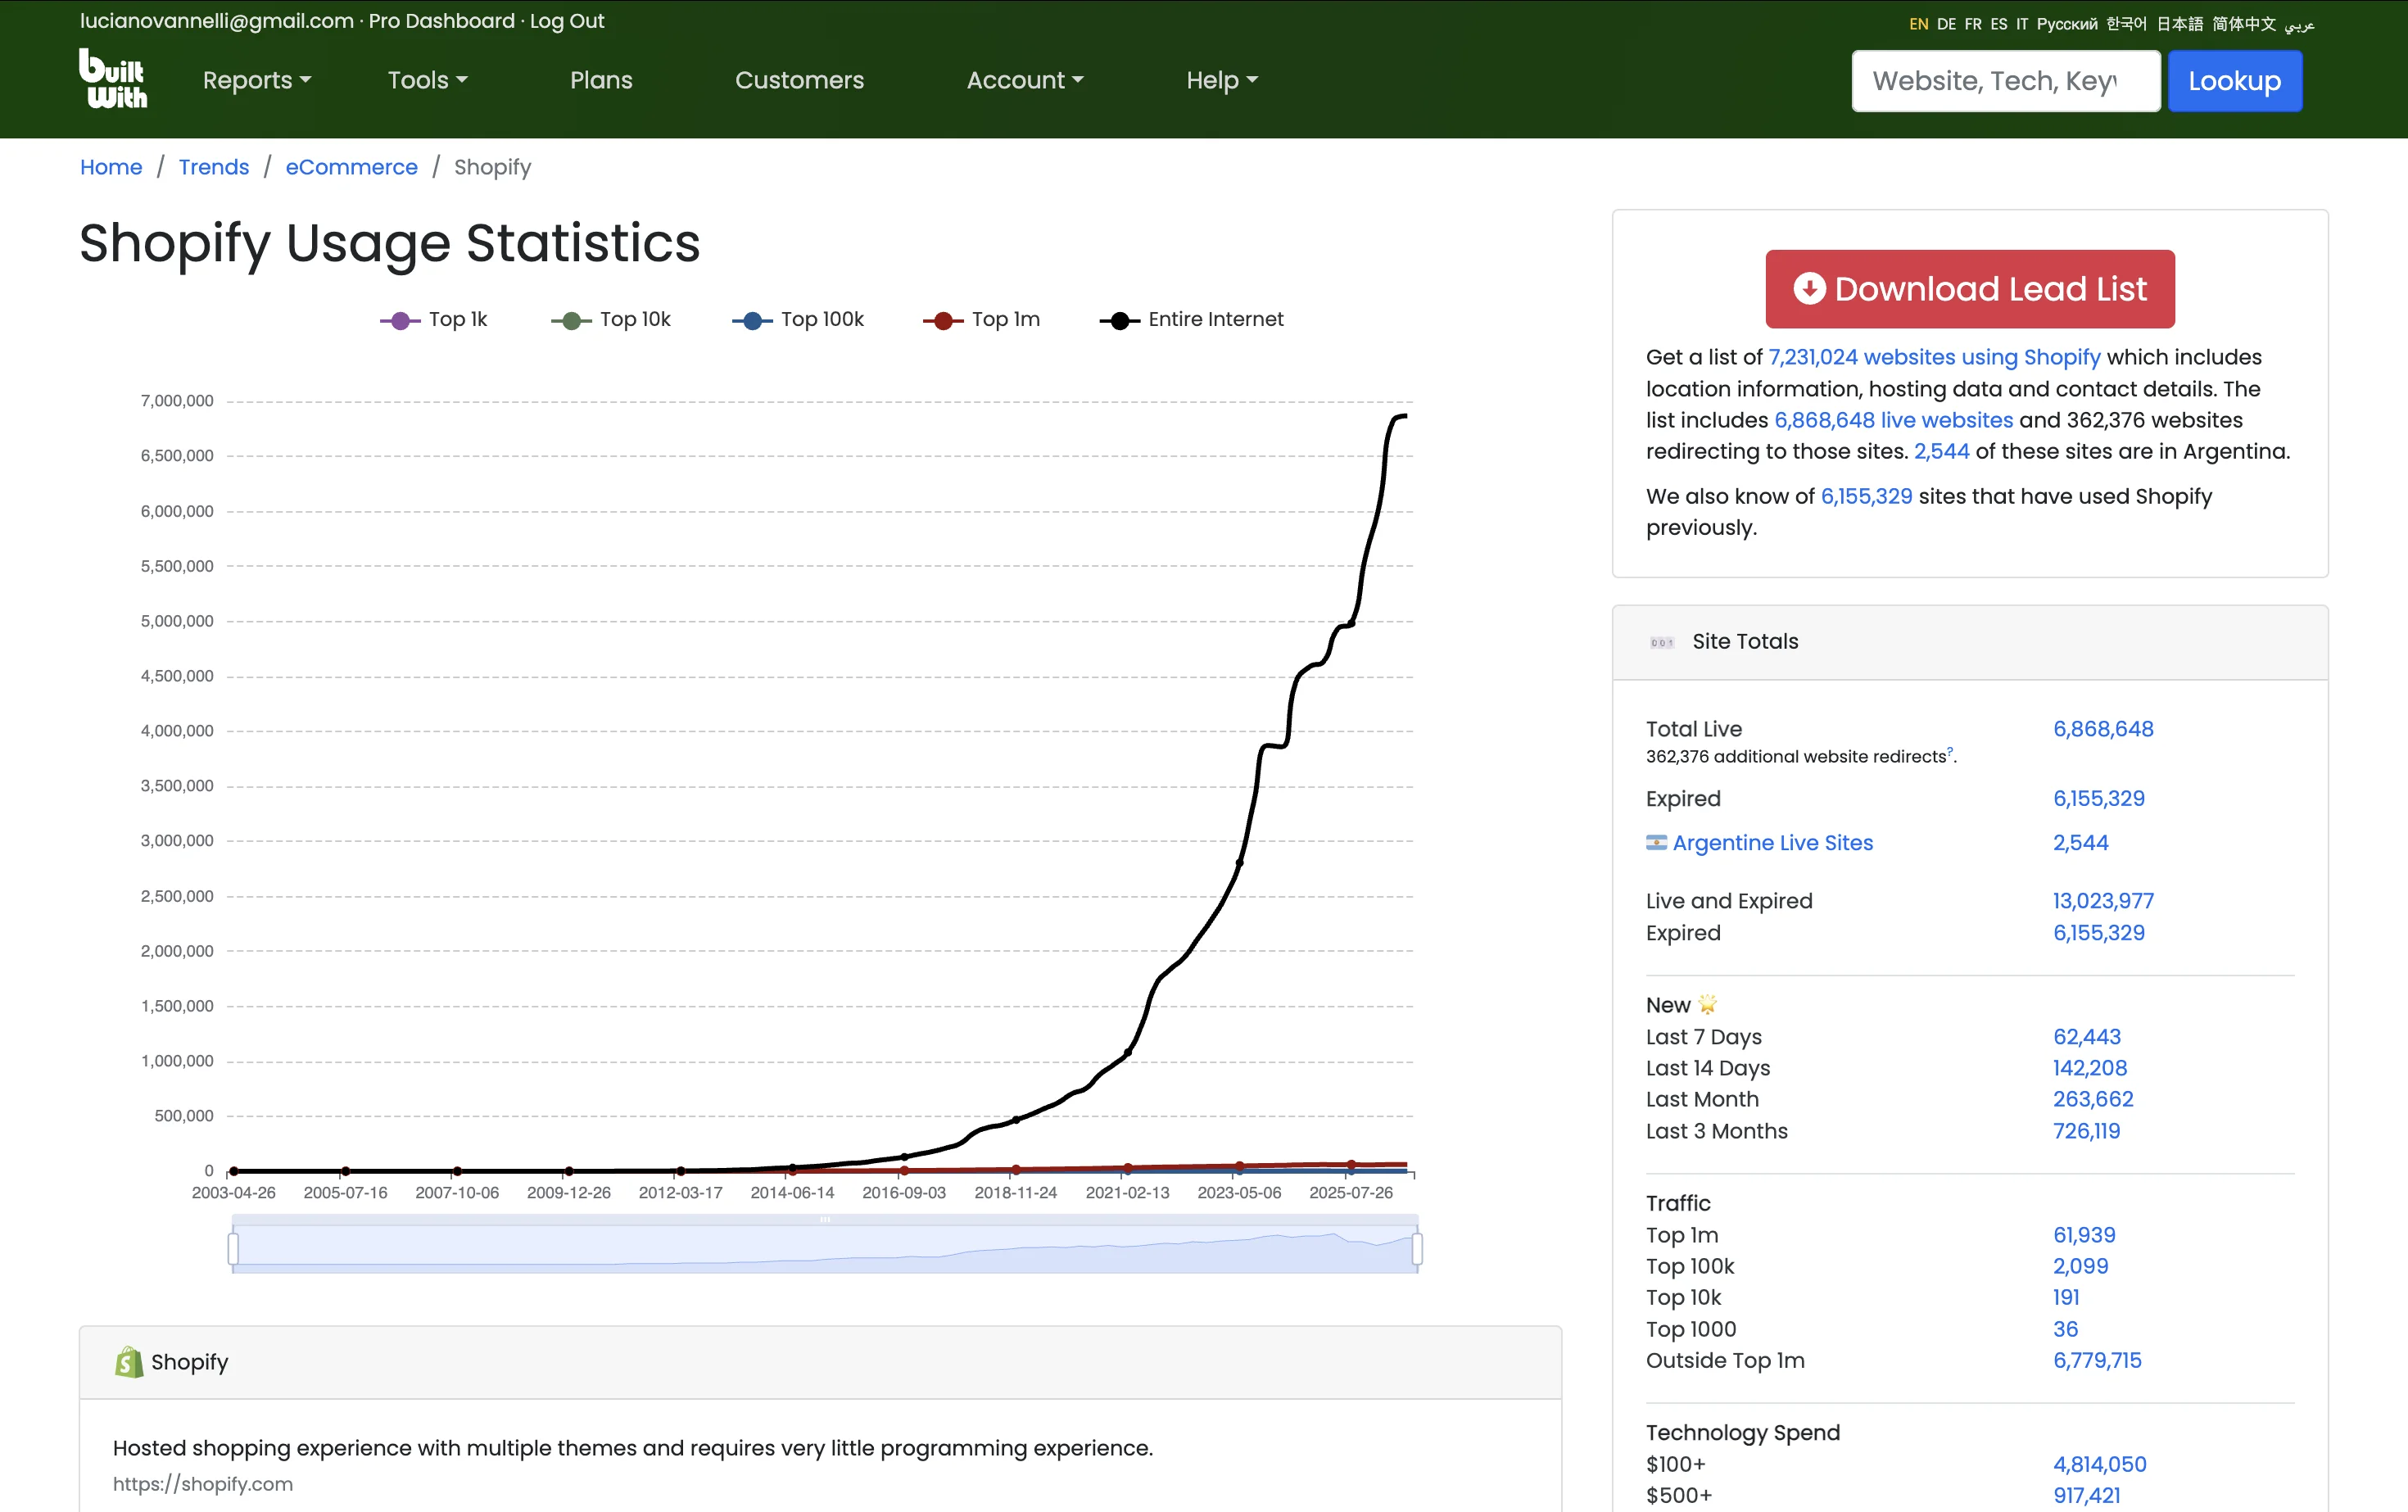
Task: Click the right handle of chart range slider
Action: (x=1417, y=1248)
